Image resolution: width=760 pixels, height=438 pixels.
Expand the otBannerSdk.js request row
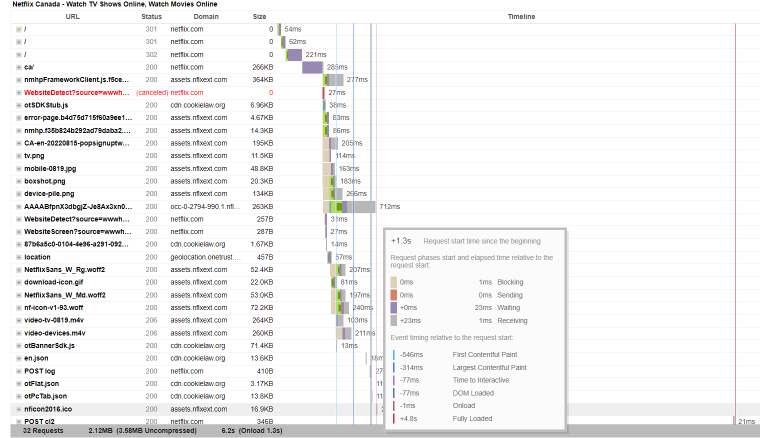18,346
